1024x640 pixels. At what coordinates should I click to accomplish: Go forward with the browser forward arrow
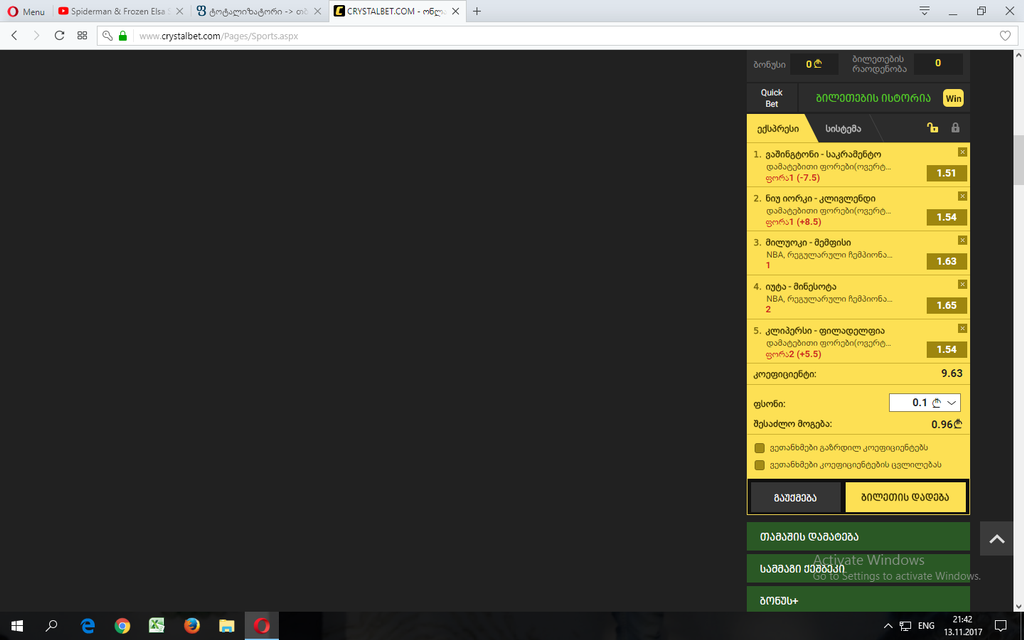tap(37, 35)
